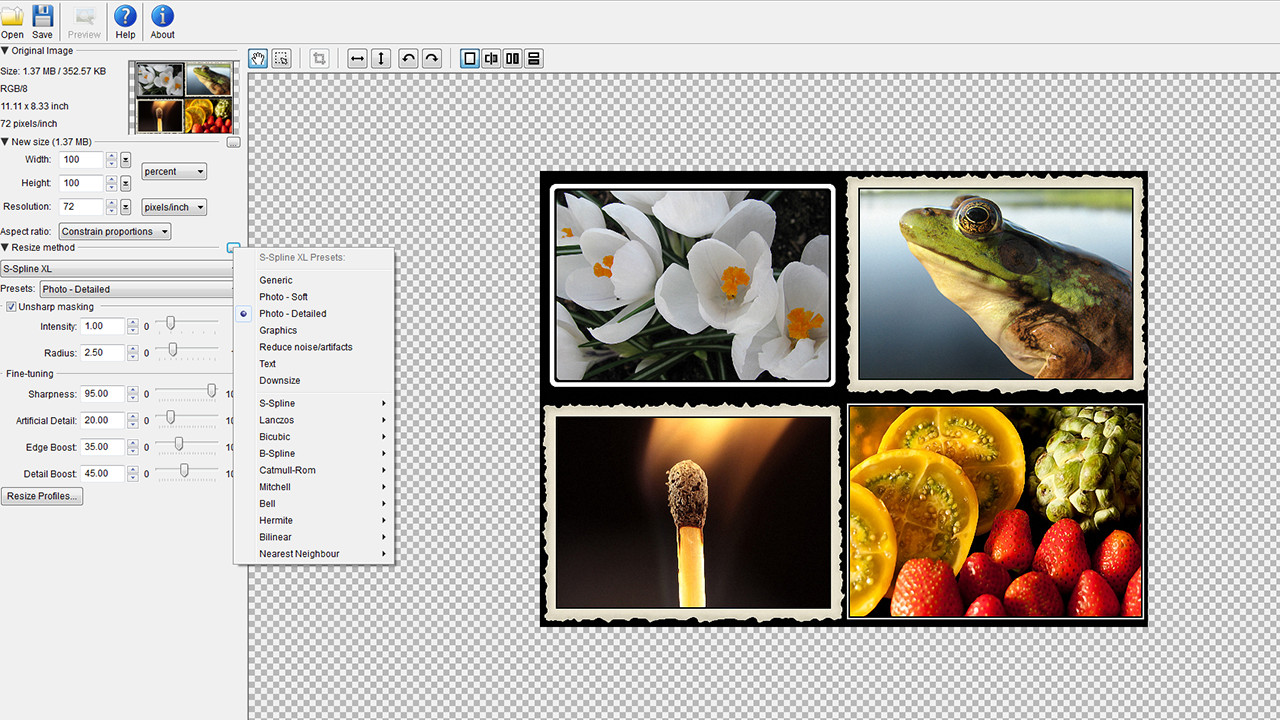Open the Lanczos submenu
The image size is (1280, 720).
click(x=276, y=420)
